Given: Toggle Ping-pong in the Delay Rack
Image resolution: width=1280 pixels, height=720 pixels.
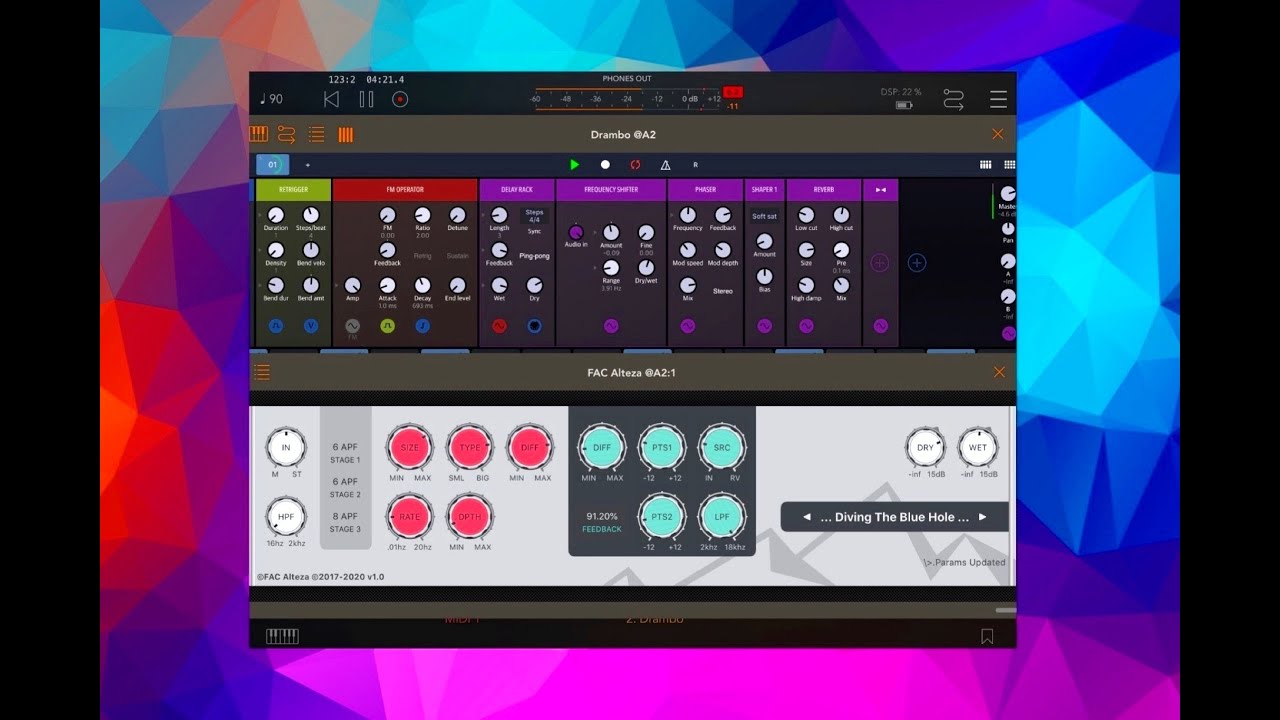Looking at the screenshot, I should (535, 256).
